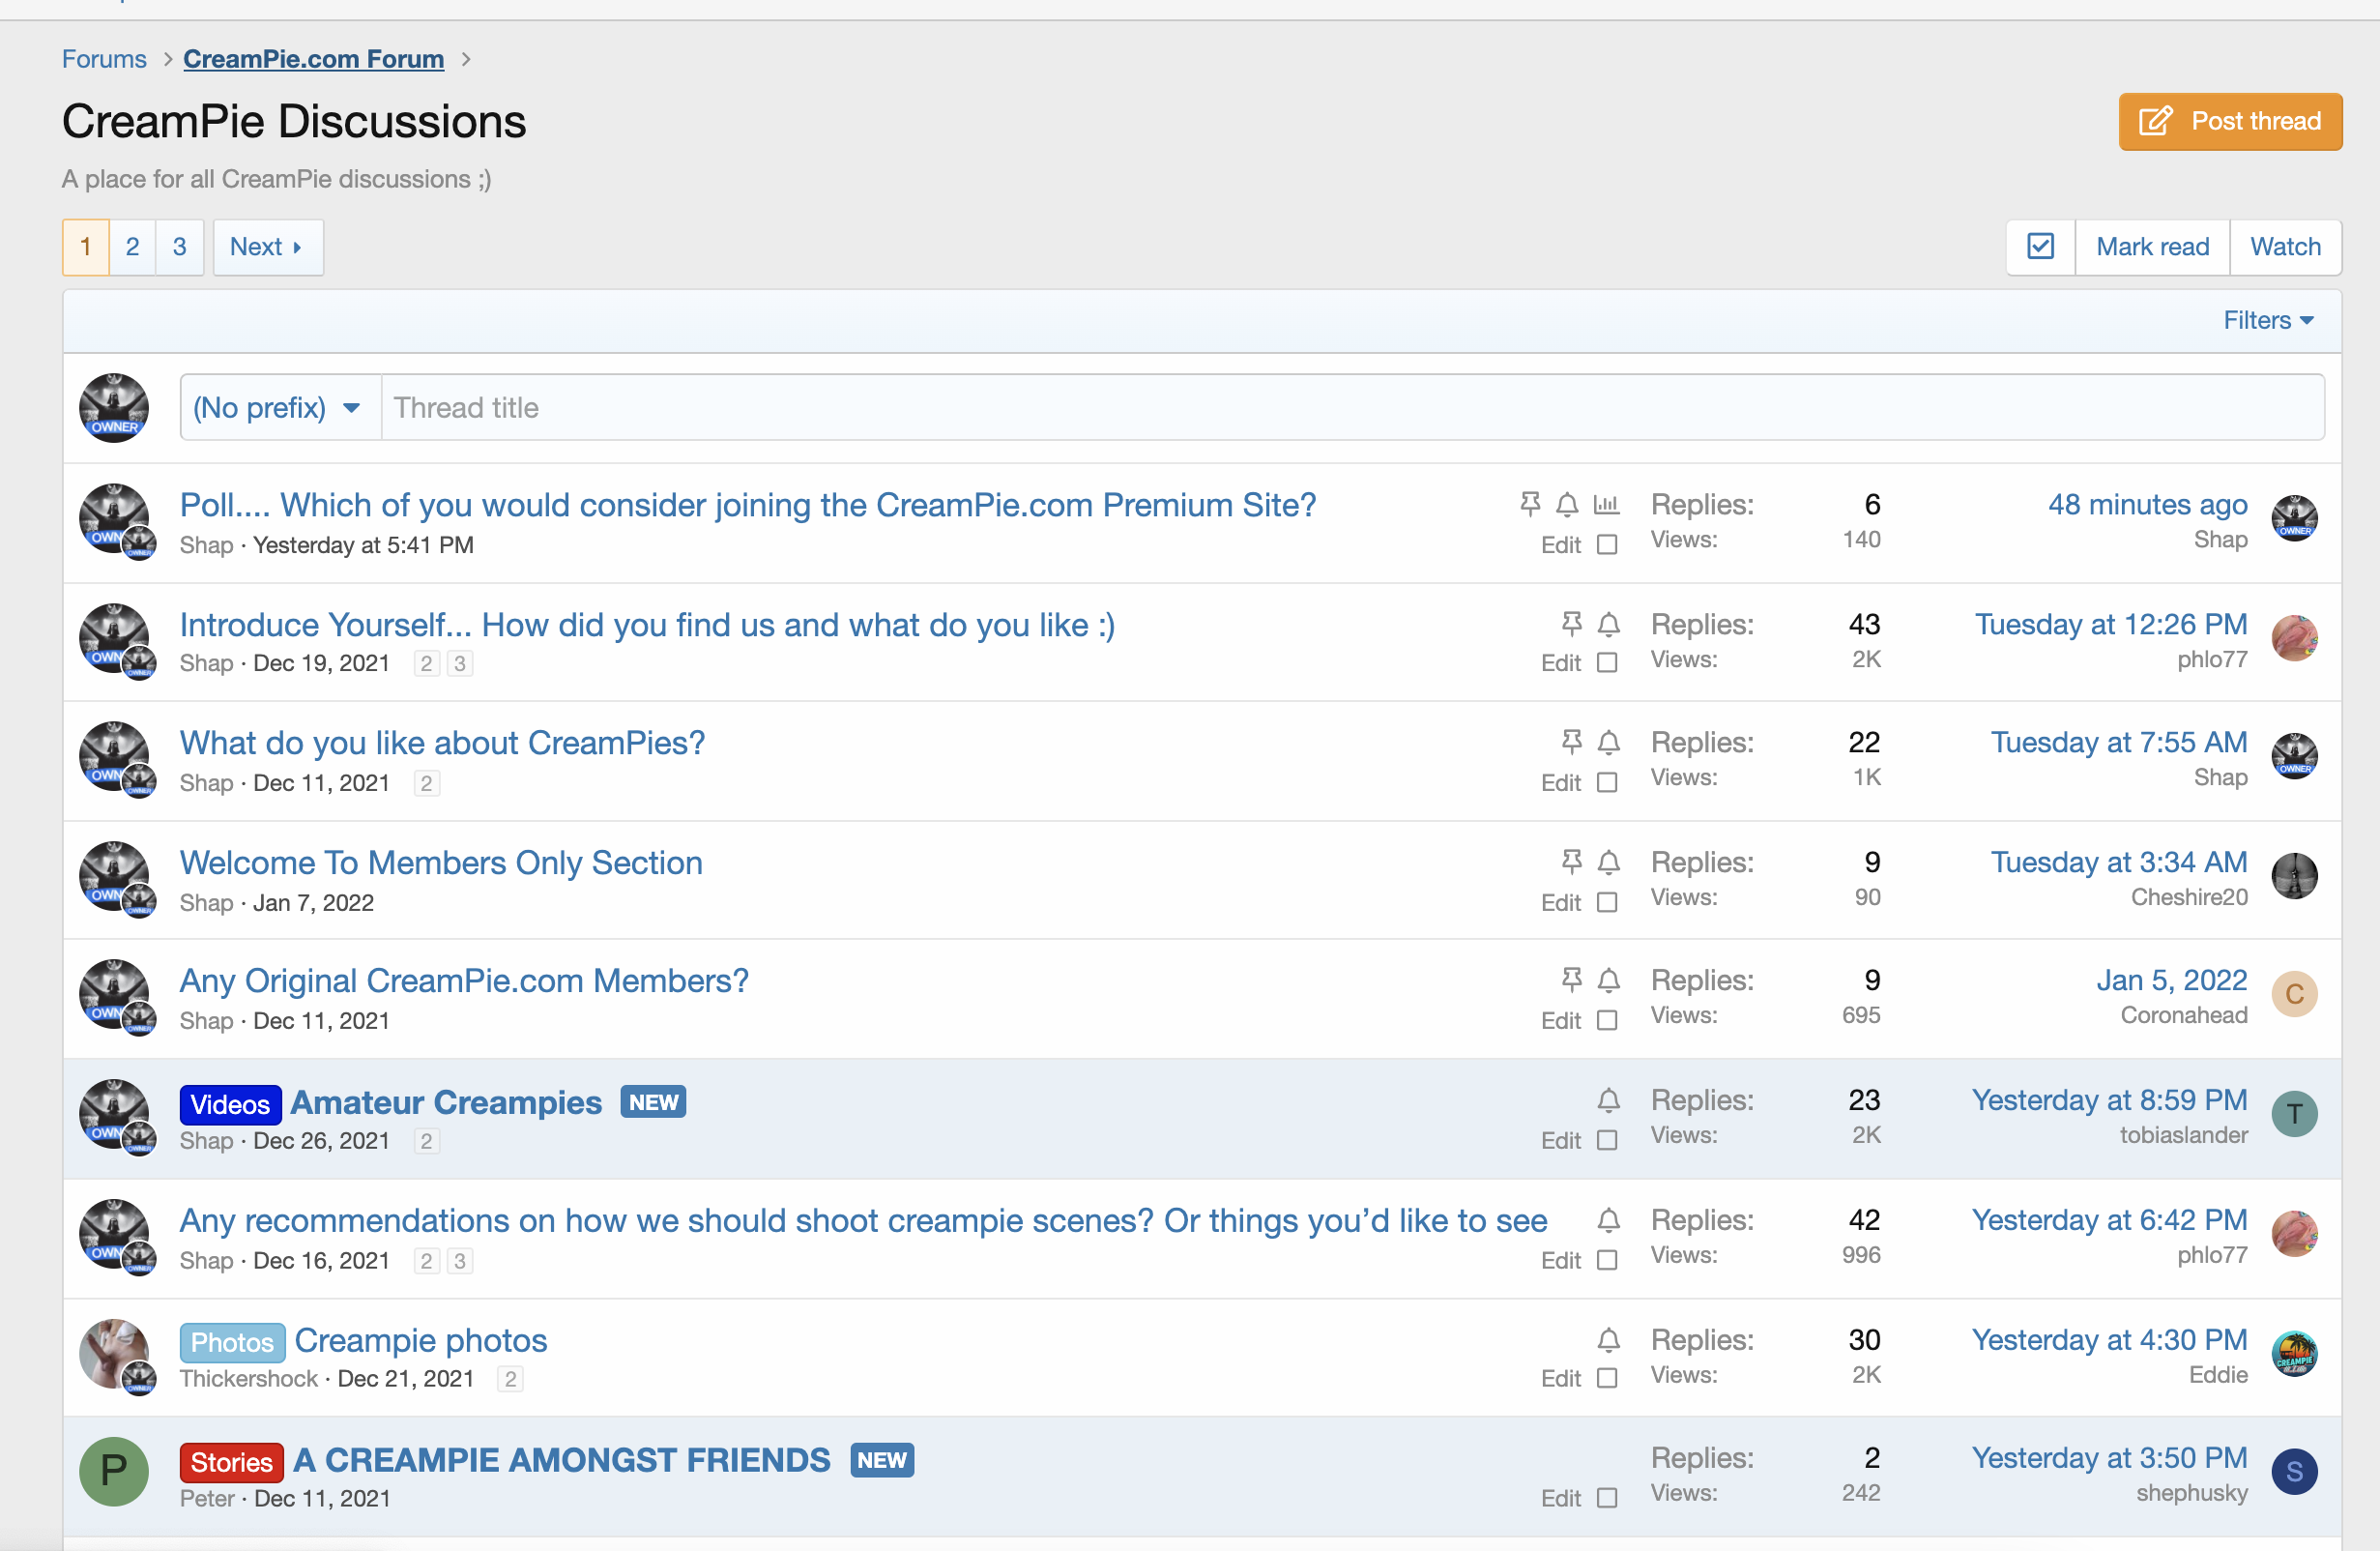Screen dimensions: 2380x1551
Task: Click pin icon on Any Original Members thread
Action: [1572, 980]
